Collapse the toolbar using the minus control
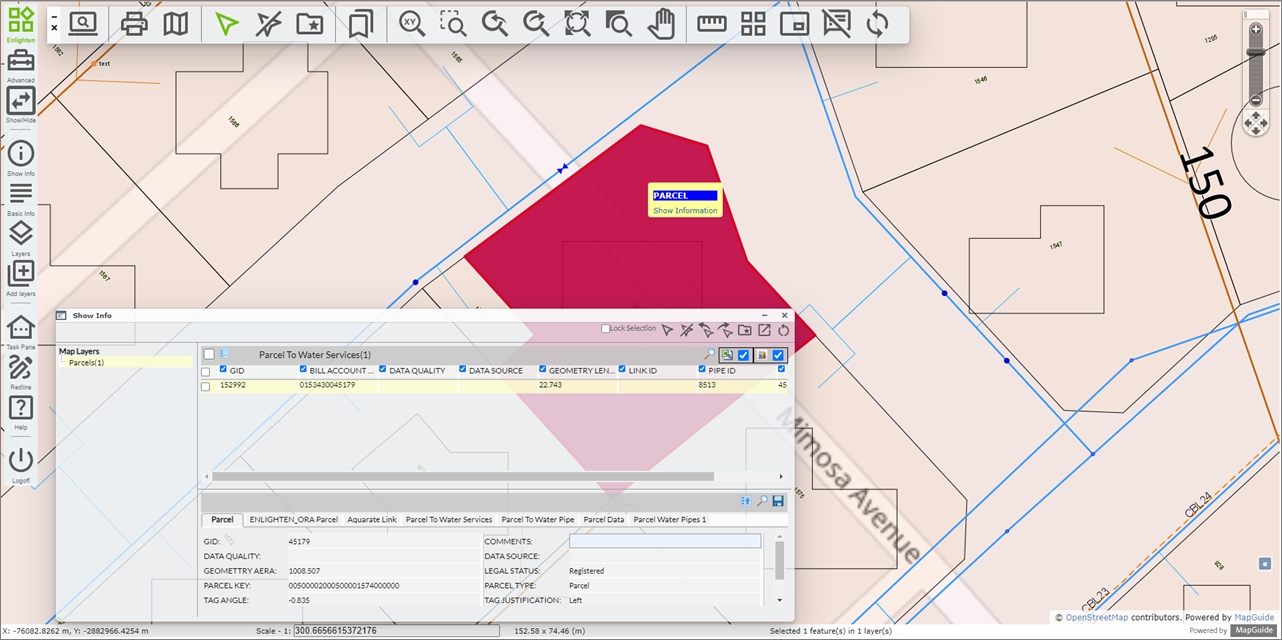 point(54,15)
